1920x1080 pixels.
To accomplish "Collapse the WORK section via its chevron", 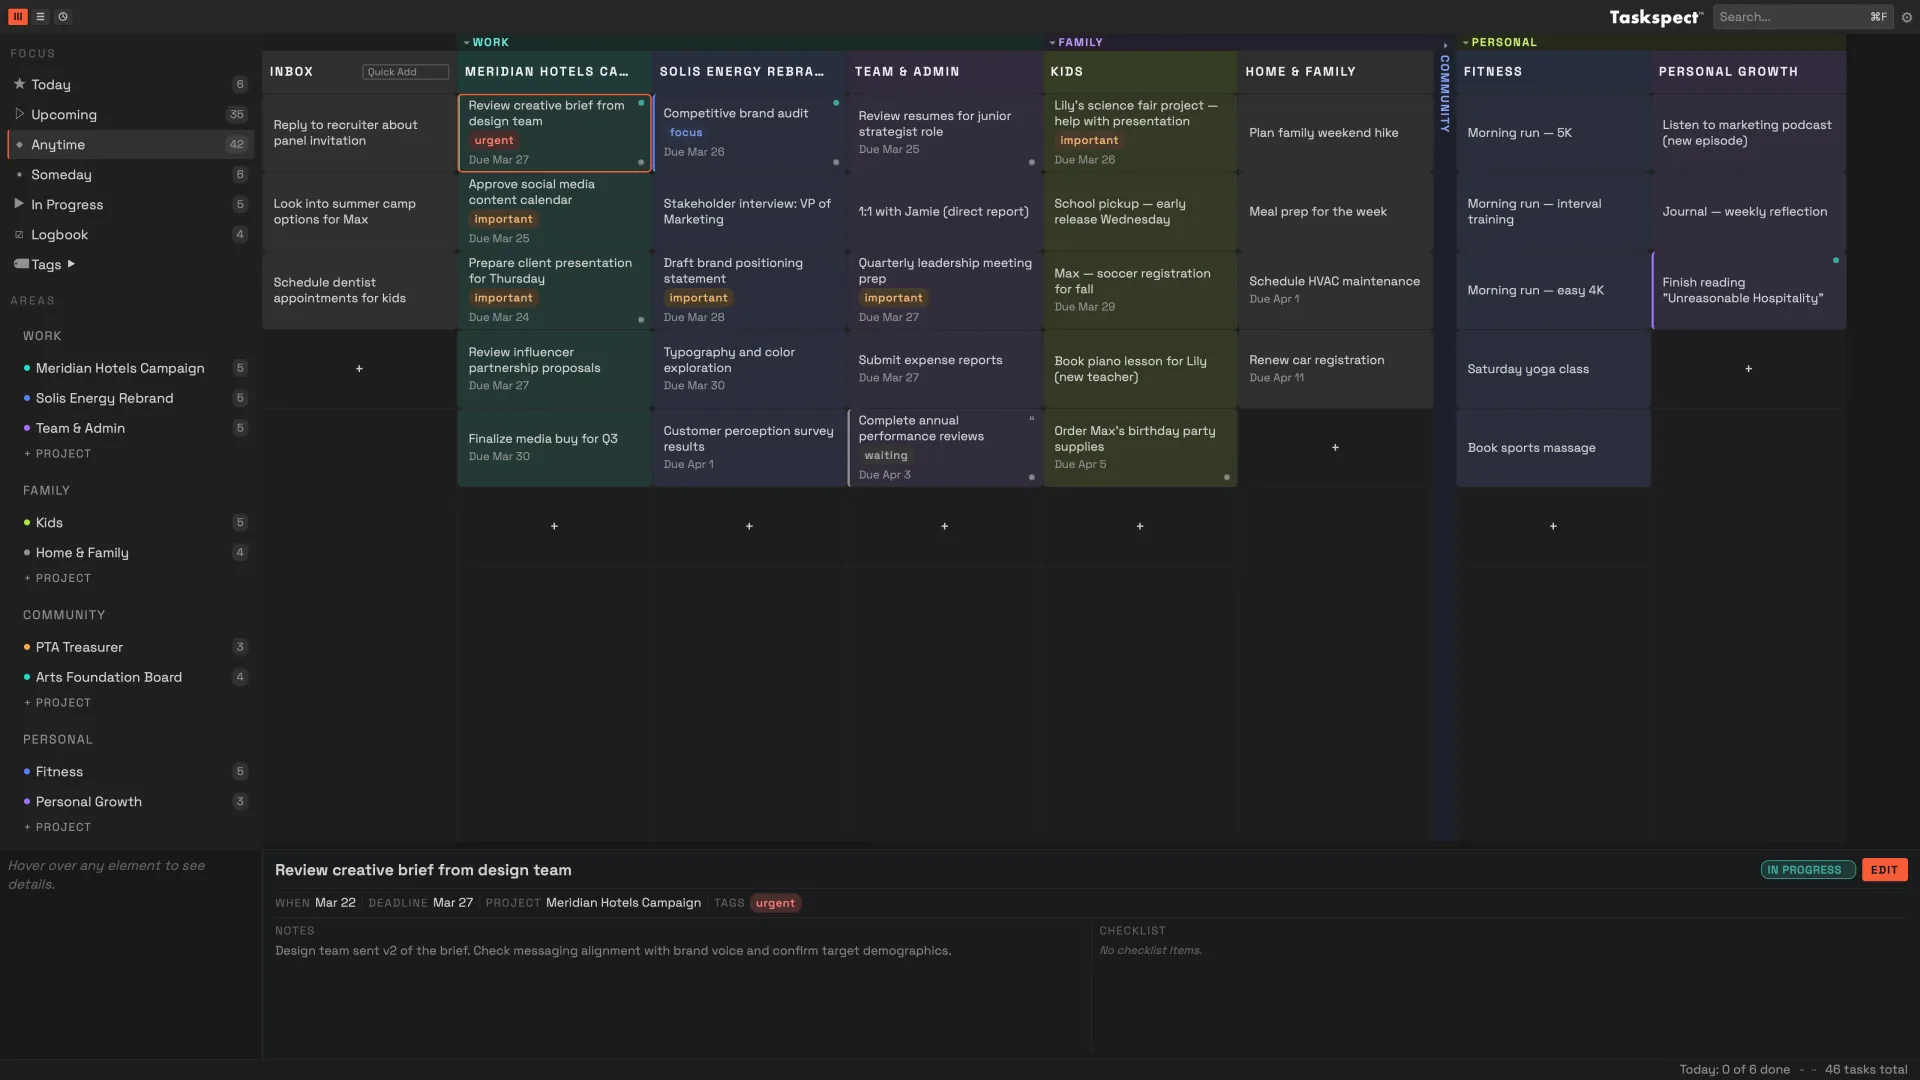I will tap(466, 42).
